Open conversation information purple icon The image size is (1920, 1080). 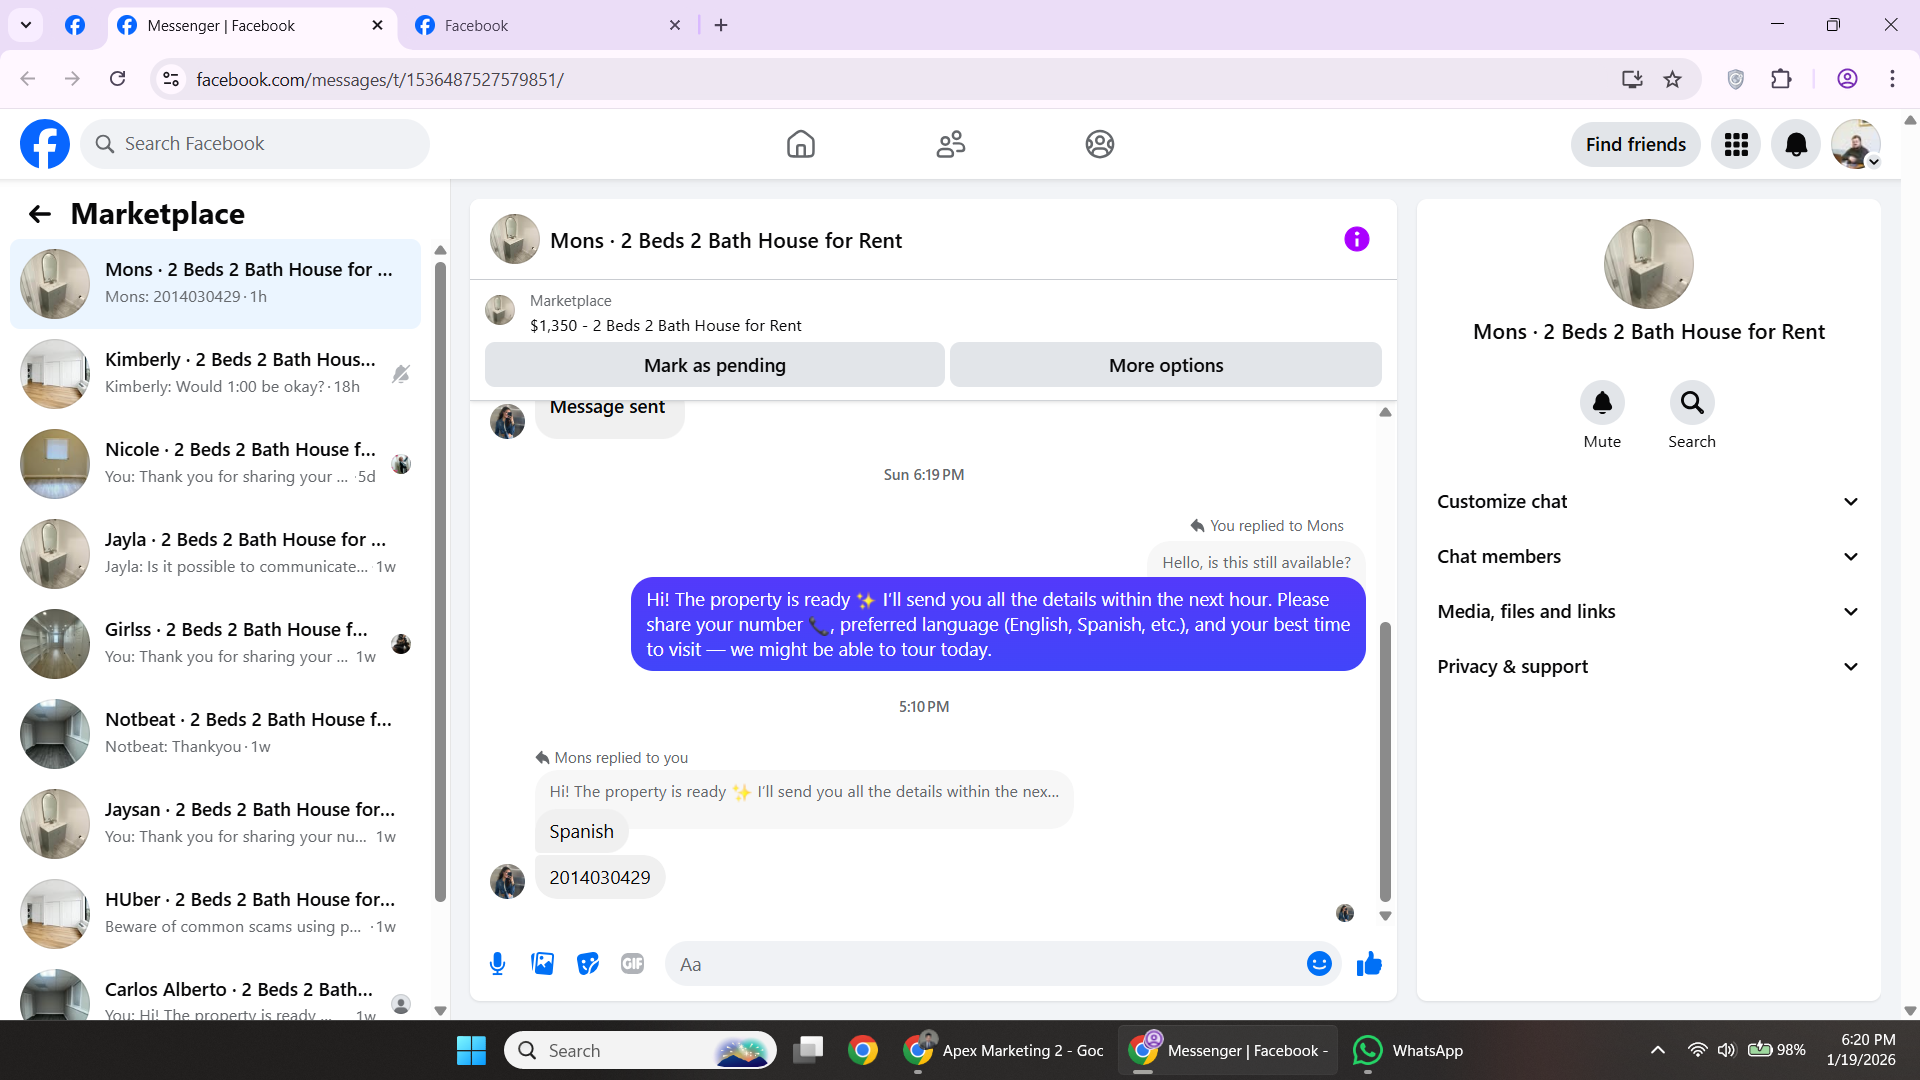(1356, 240)
